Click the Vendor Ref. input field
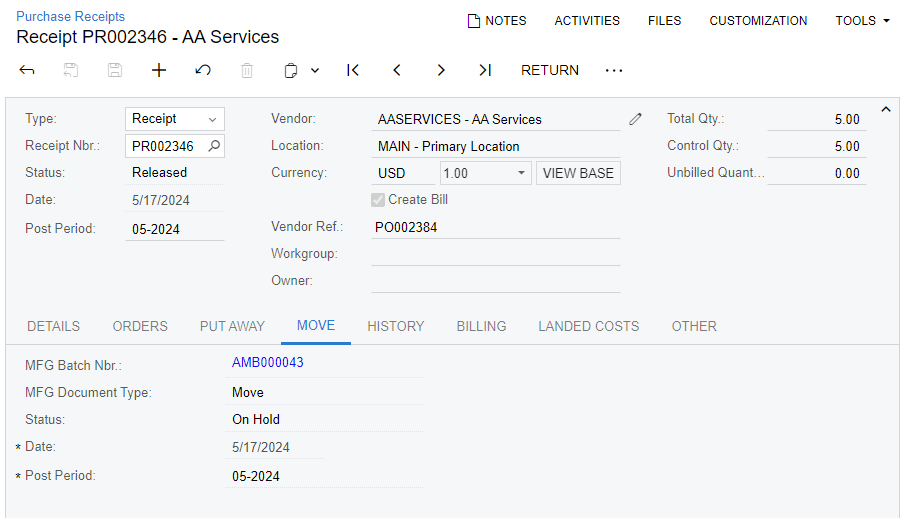Viewport: 900px width, 518px height. pos(495,227)
